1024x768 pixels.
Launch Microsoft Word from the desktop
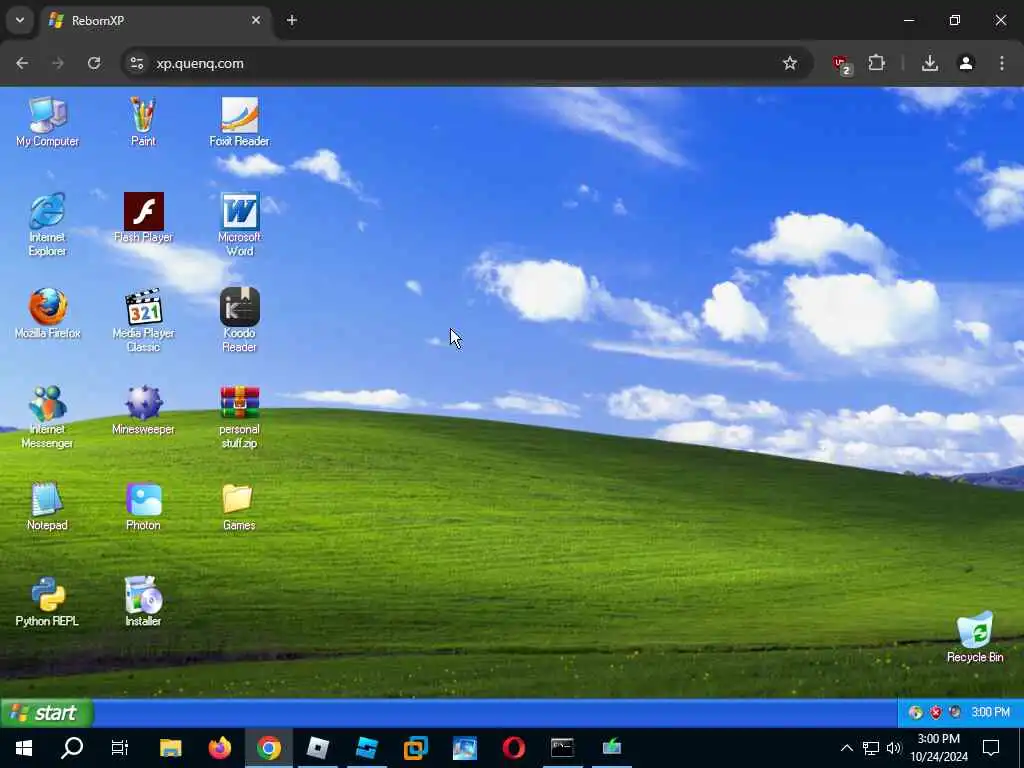point(239,224)
